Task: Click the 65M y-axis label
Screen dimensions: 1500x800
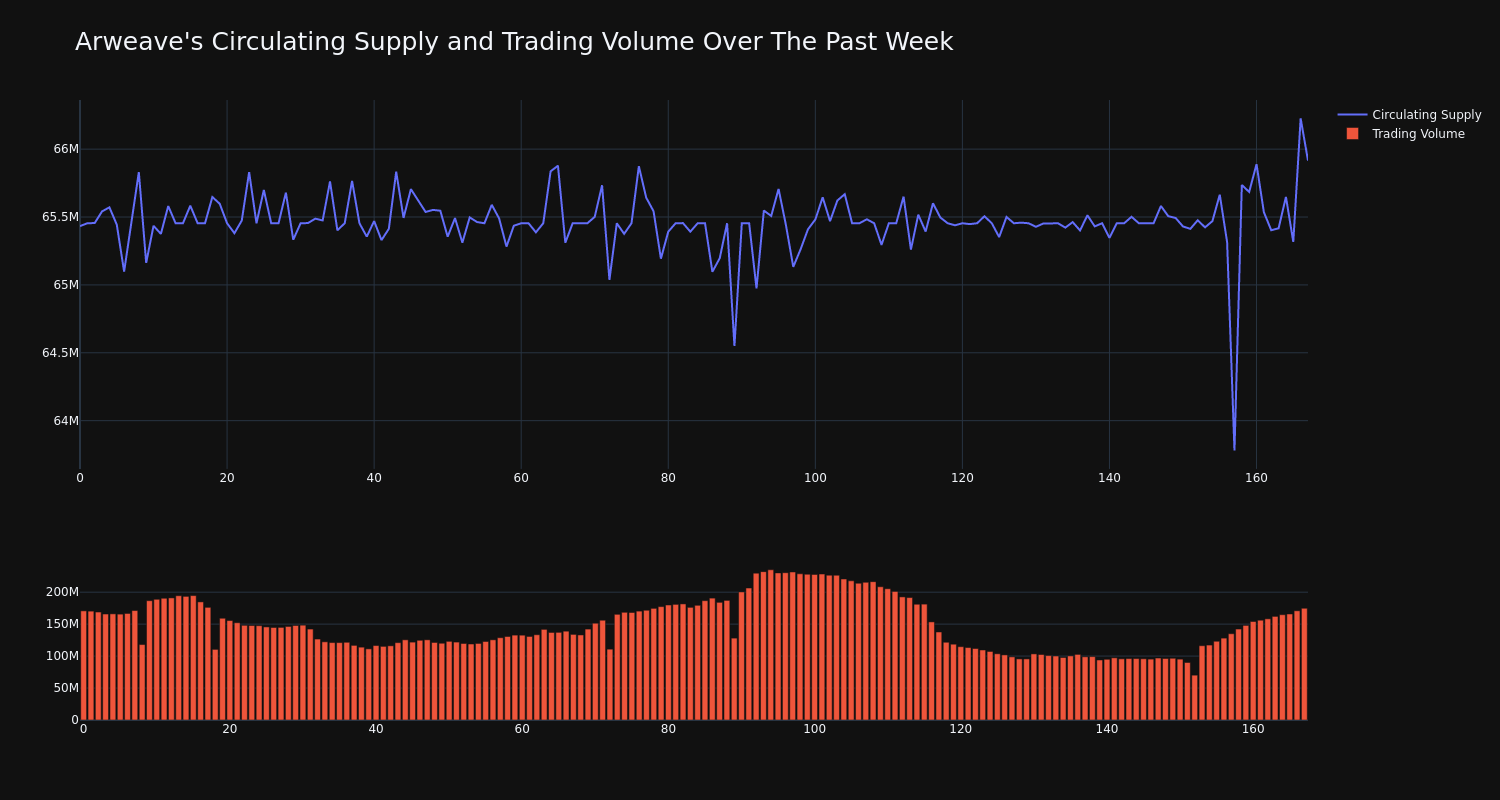Action: pyautogui.click(x=66, y=285)
